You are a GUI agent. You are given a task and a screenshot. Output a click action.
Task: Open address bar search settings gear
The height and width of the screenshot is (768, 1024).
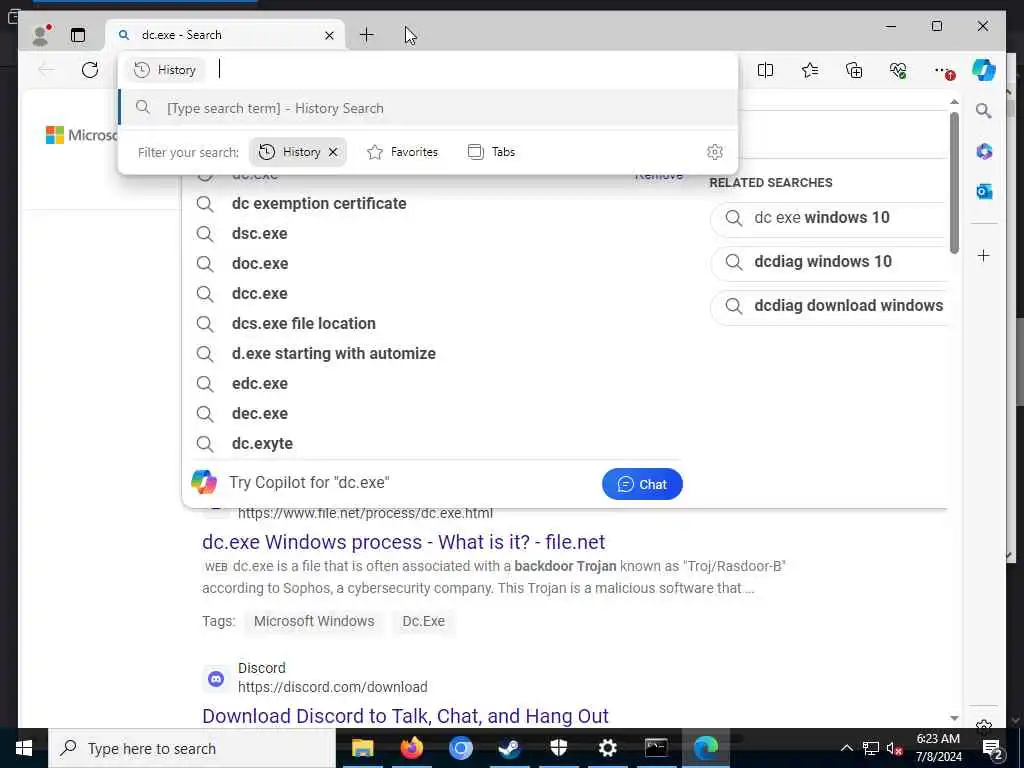715,152
